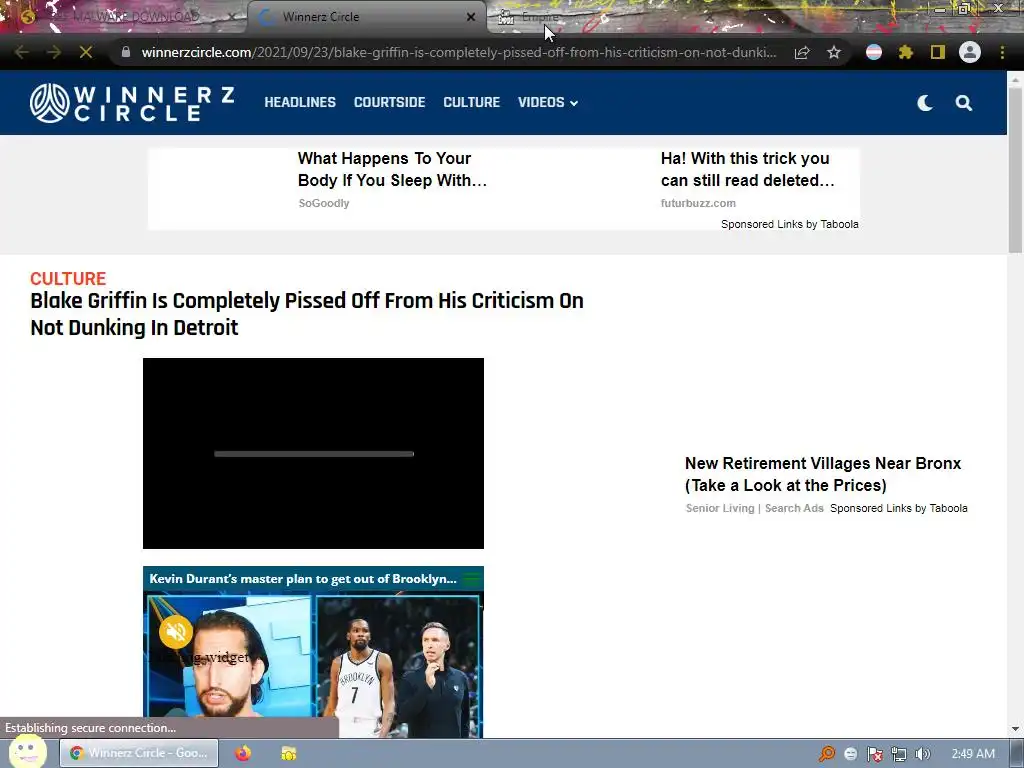Open the red CULTURE category link
This screenshot has height=768, width=1024.
click(x=68, y=278)
